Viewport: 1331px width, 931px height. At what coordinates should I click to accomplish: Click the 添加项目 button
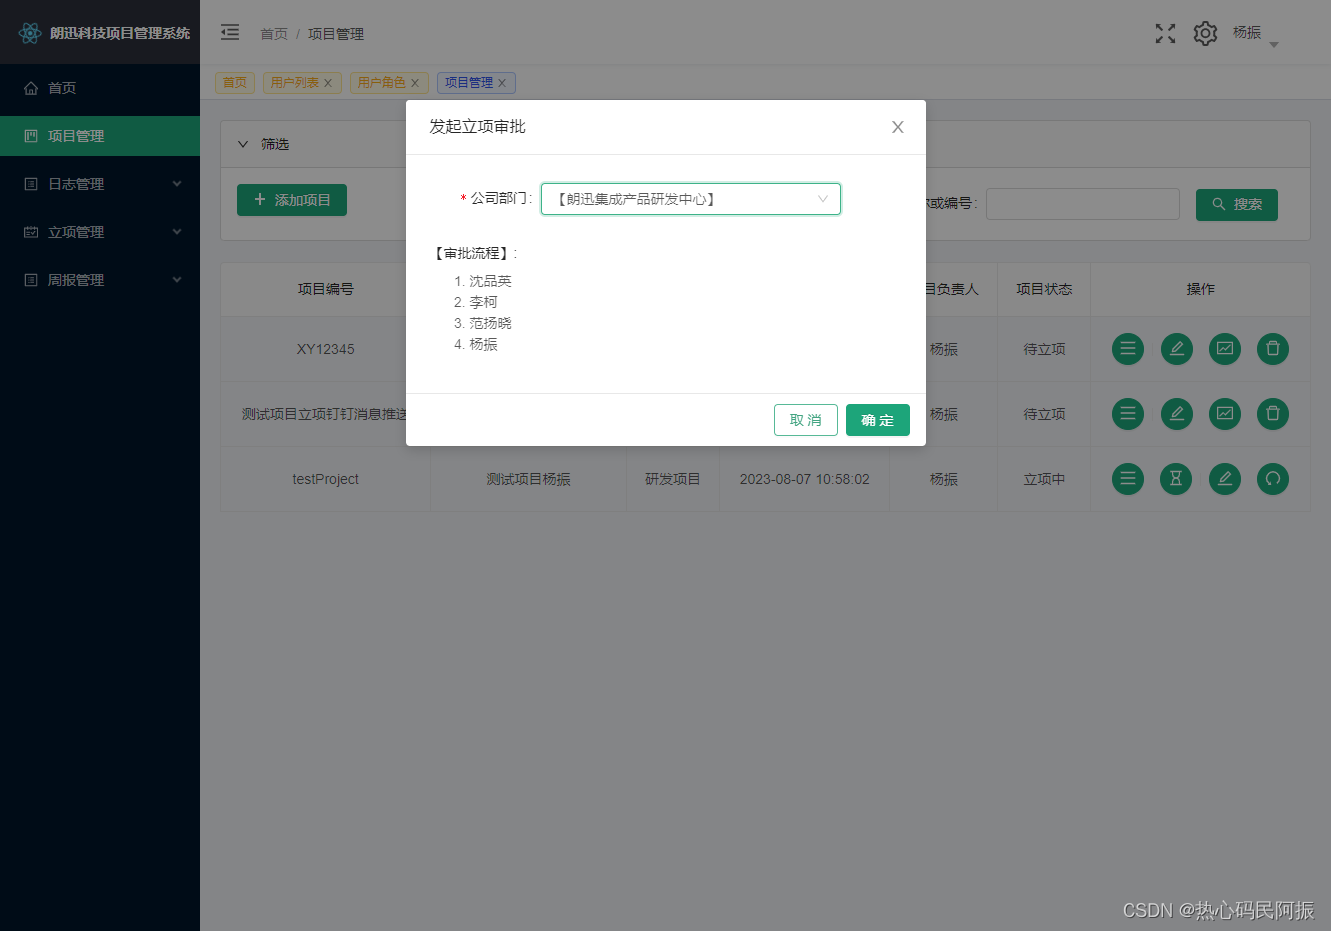[292, 200]
